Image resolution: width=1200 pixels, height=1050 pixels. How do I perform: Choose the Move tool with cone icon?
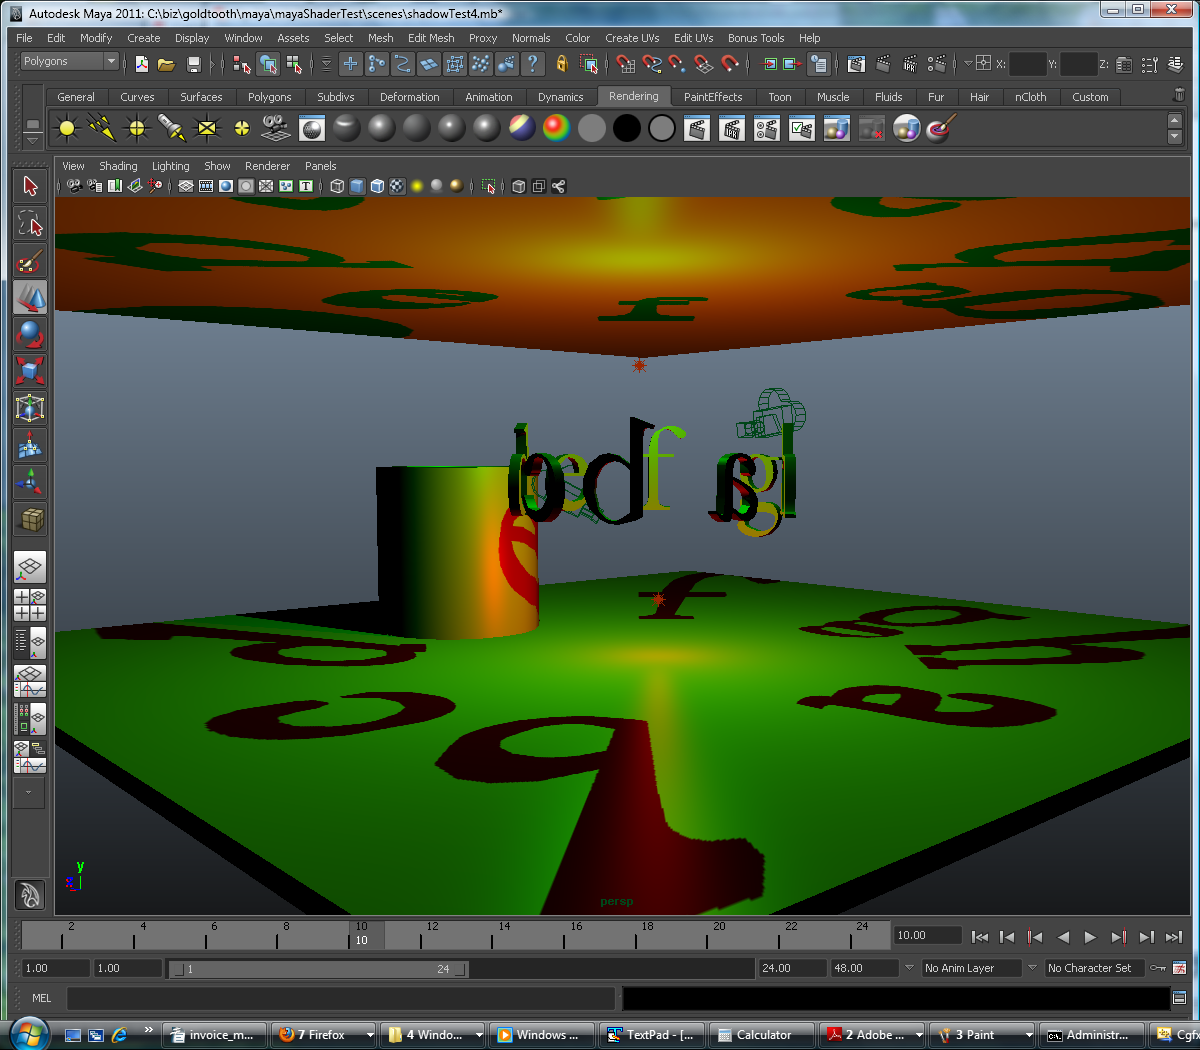click(30, 297)
